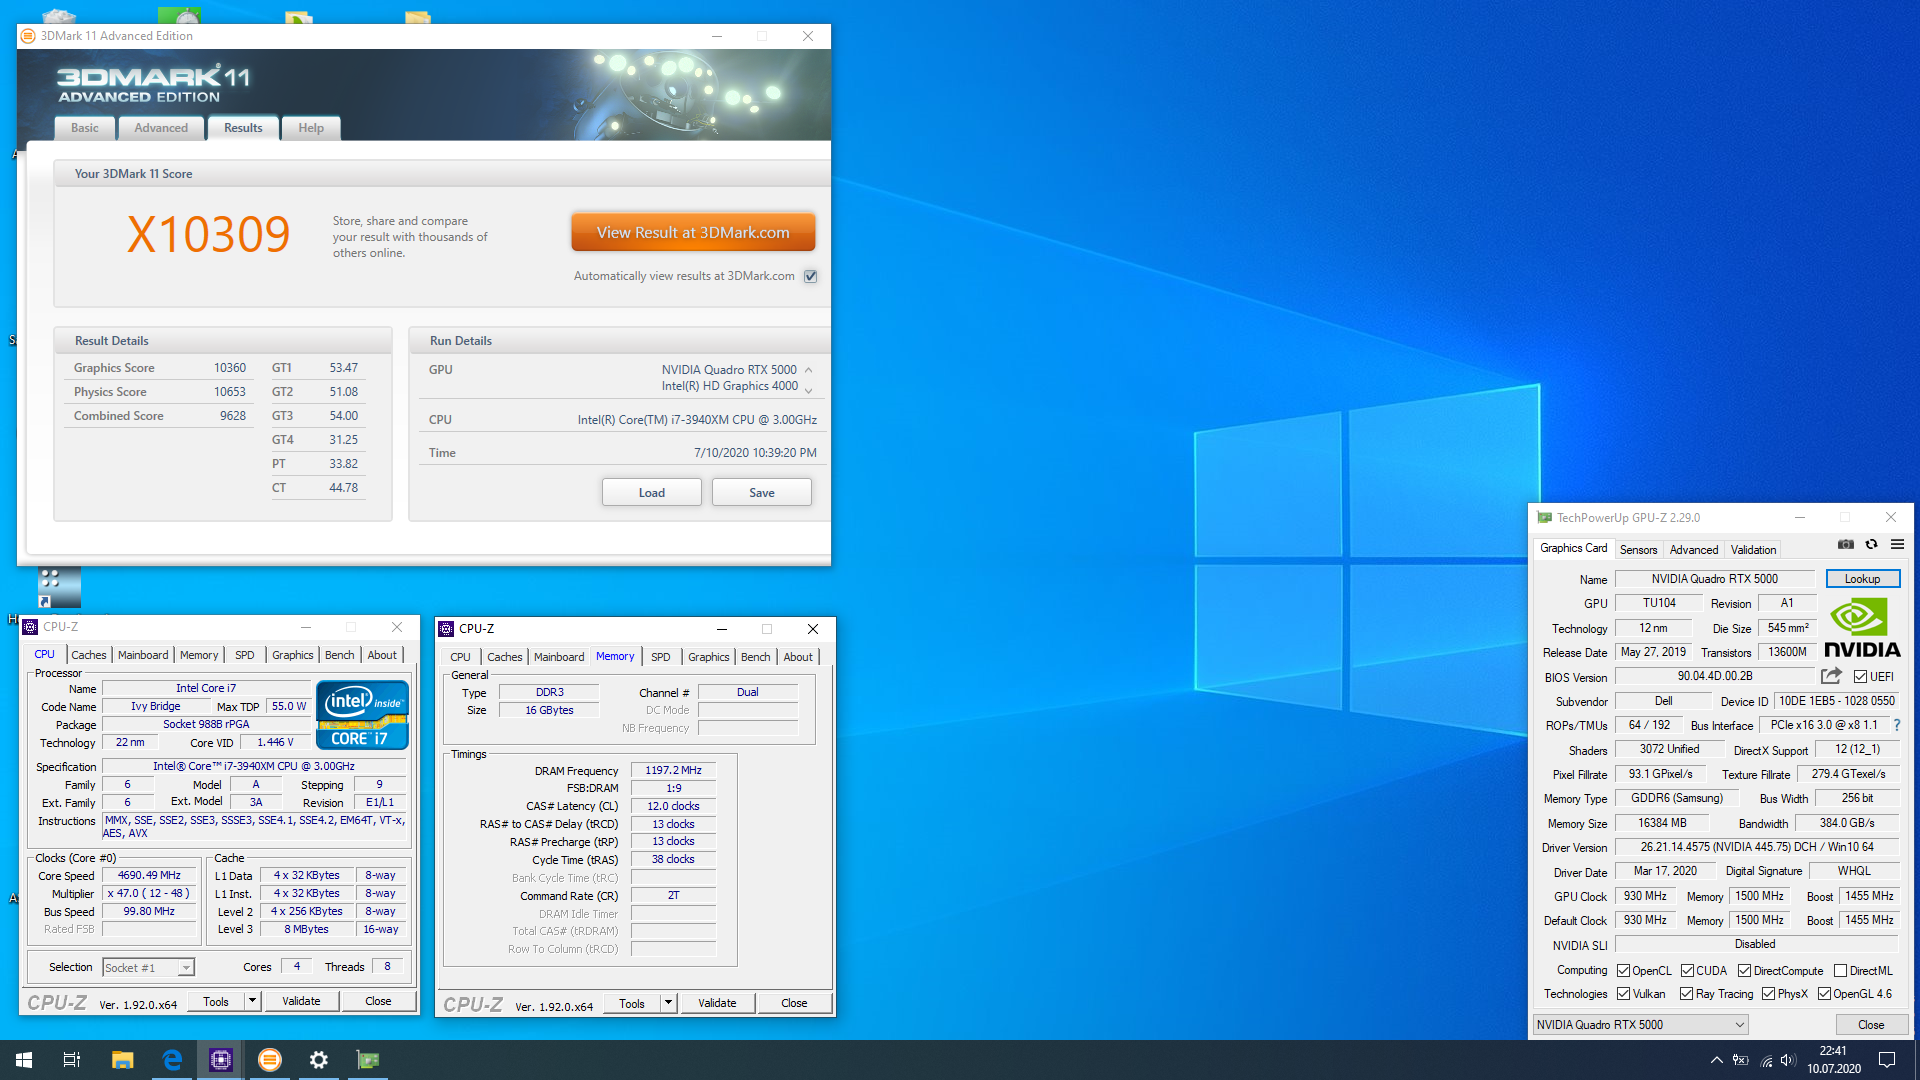Viewport: 1920px width, 1080px height.
Task: Click the taskbar clock and date
Action: (1833, 1060)
